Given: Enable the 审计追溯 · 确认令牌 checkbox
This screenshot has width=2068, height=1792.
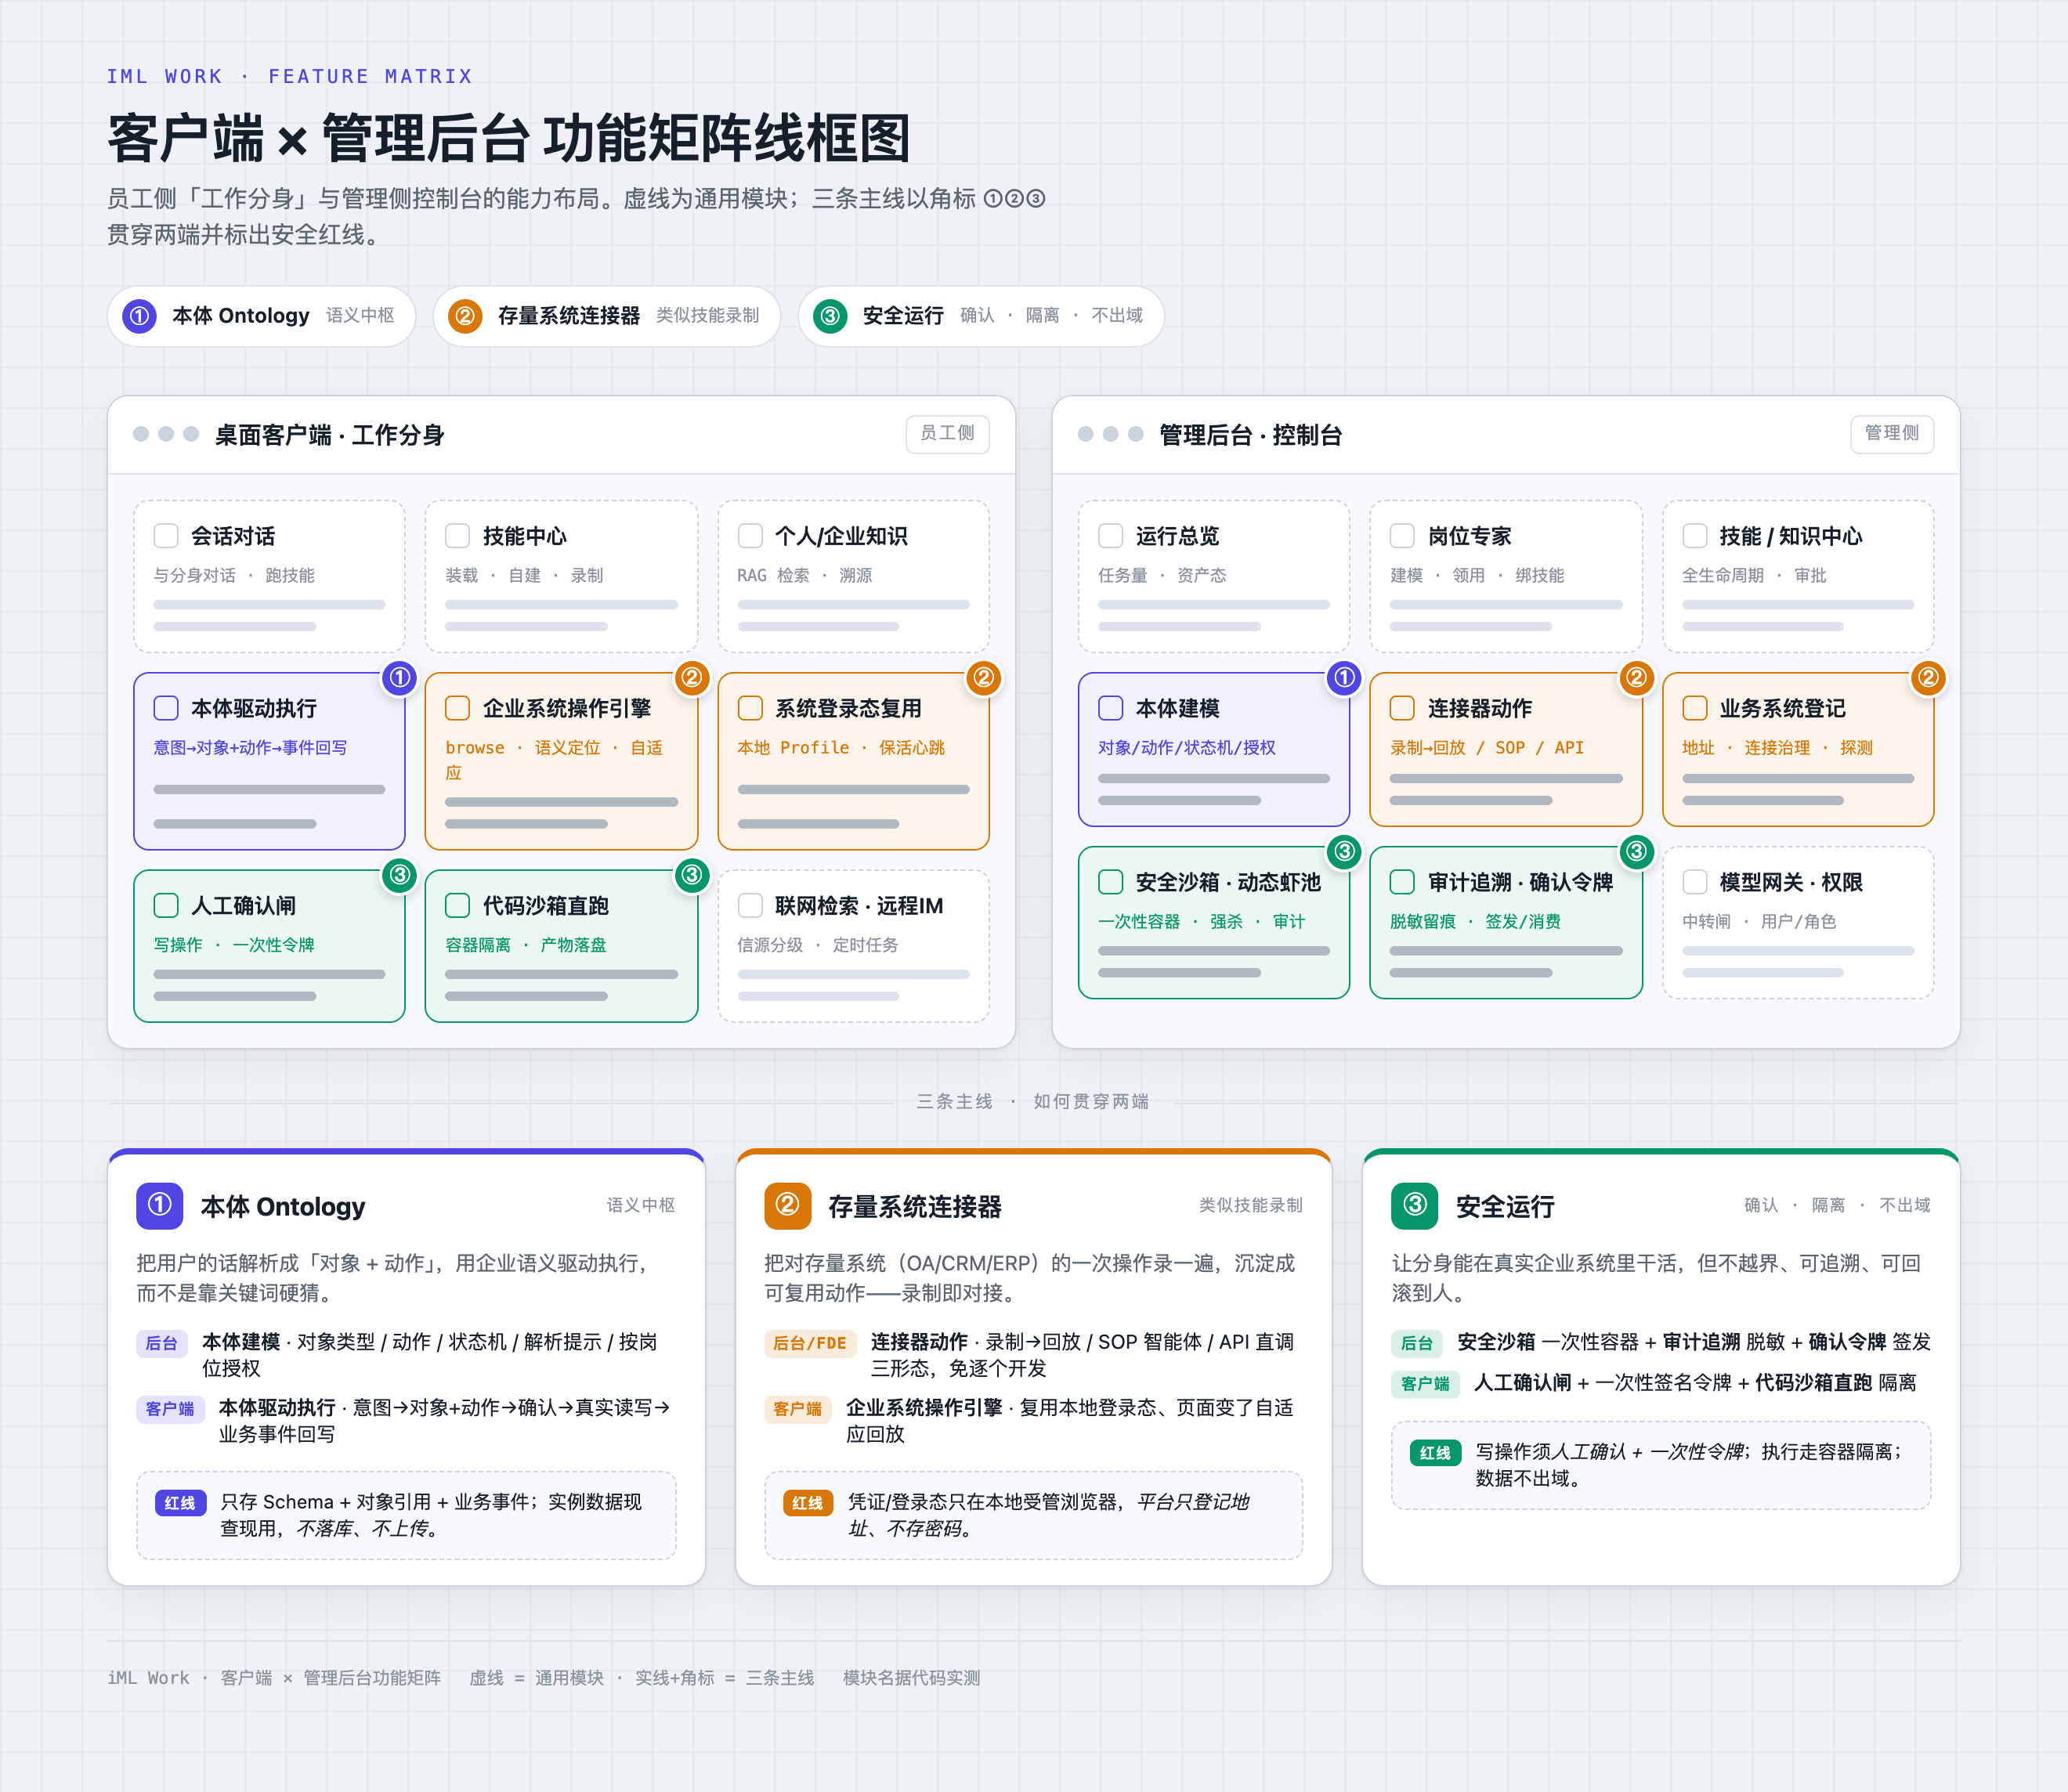Looking at the screenshot, I should [x=1403, y=882].
